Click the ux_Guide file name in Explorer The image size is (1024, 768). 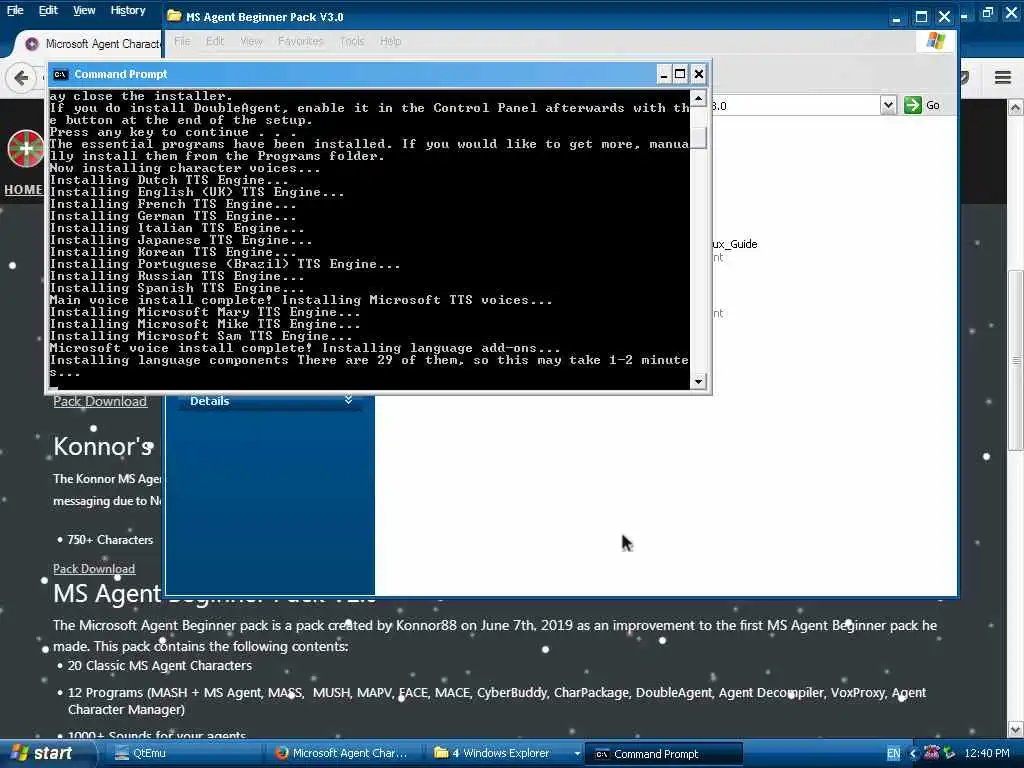tap(735, 244)
